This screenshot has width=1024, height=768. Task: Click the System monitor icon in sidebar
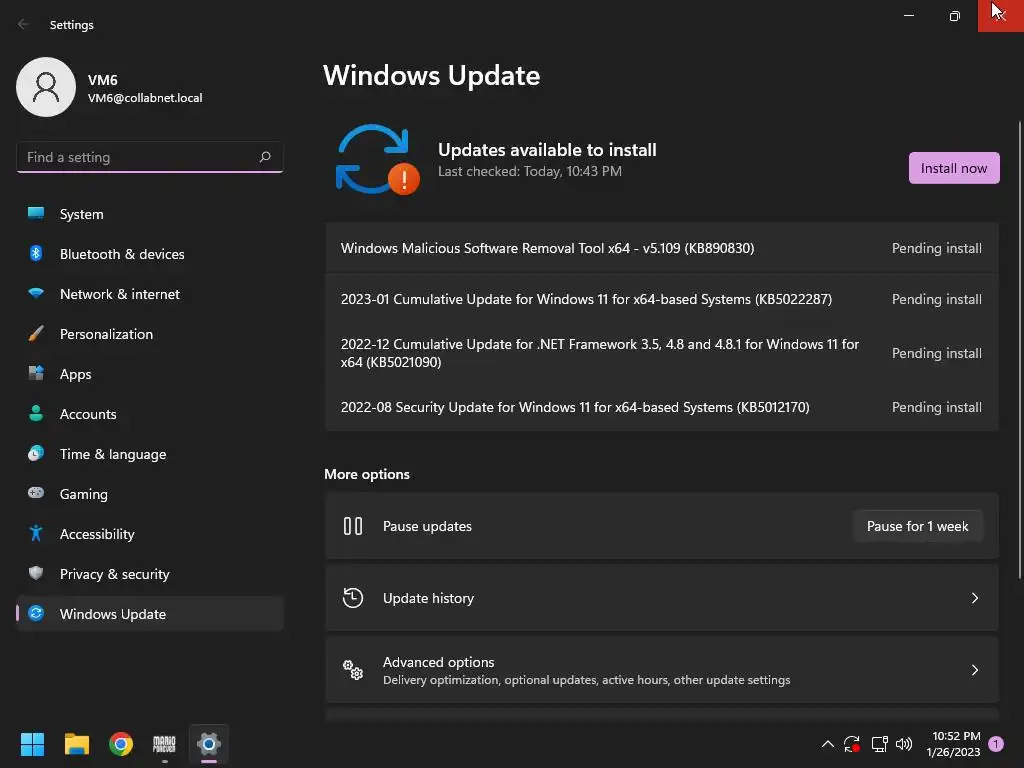[x=36, y=214]
